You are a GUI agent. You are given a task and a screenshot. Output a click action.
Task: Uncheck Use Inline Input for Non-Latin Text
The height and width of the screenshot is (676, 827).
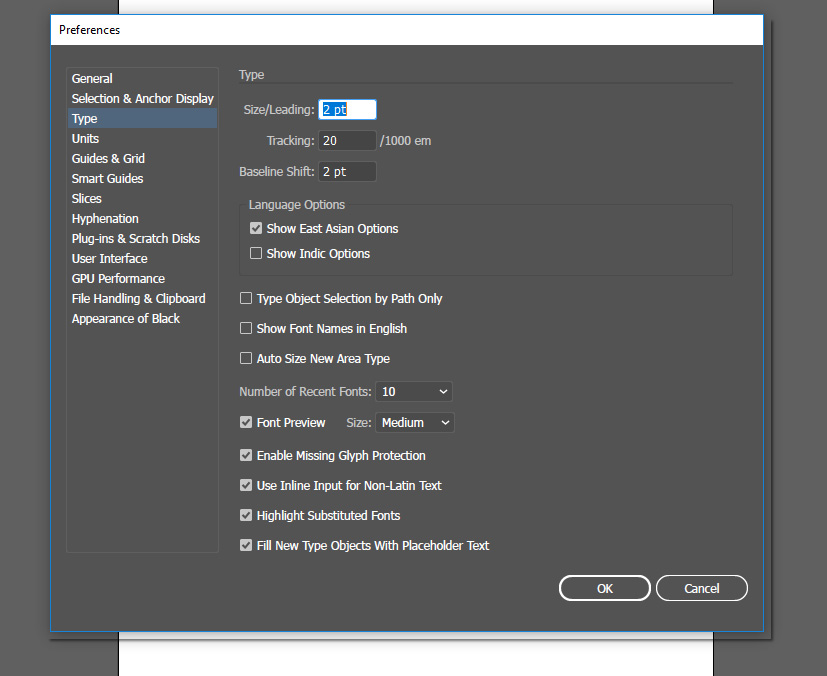246,486
